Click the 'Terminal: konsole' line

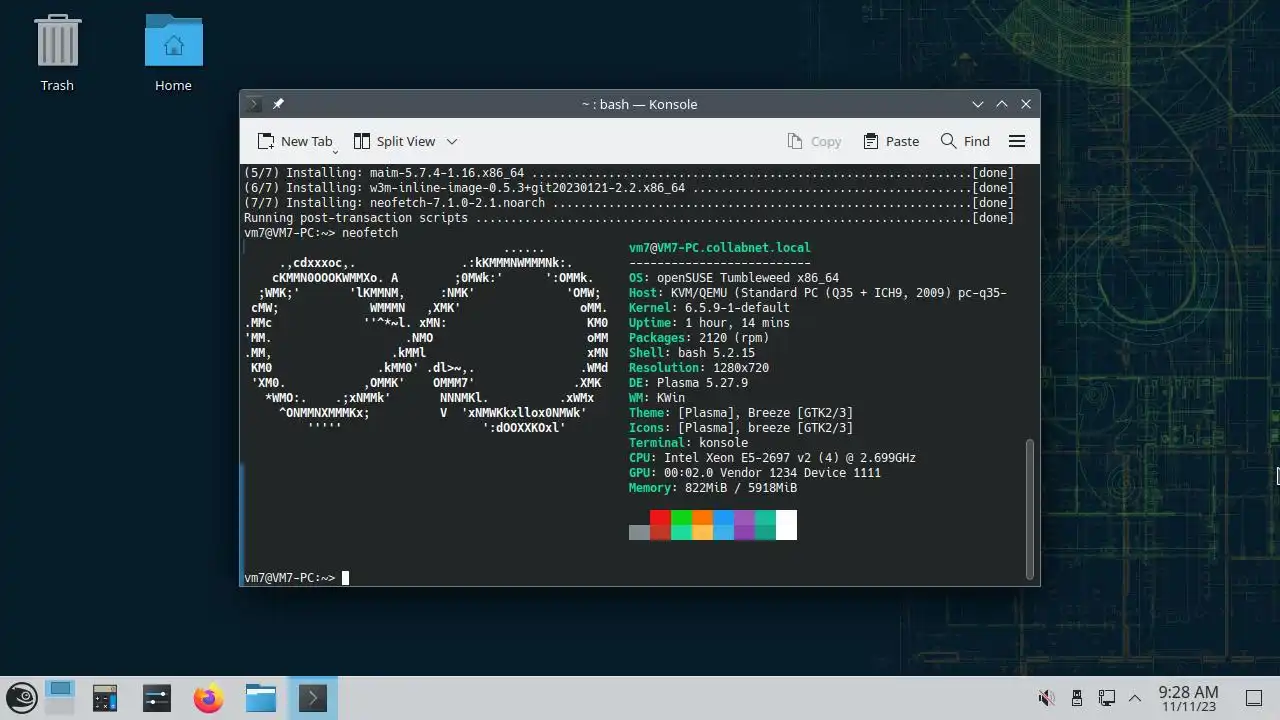688,443
